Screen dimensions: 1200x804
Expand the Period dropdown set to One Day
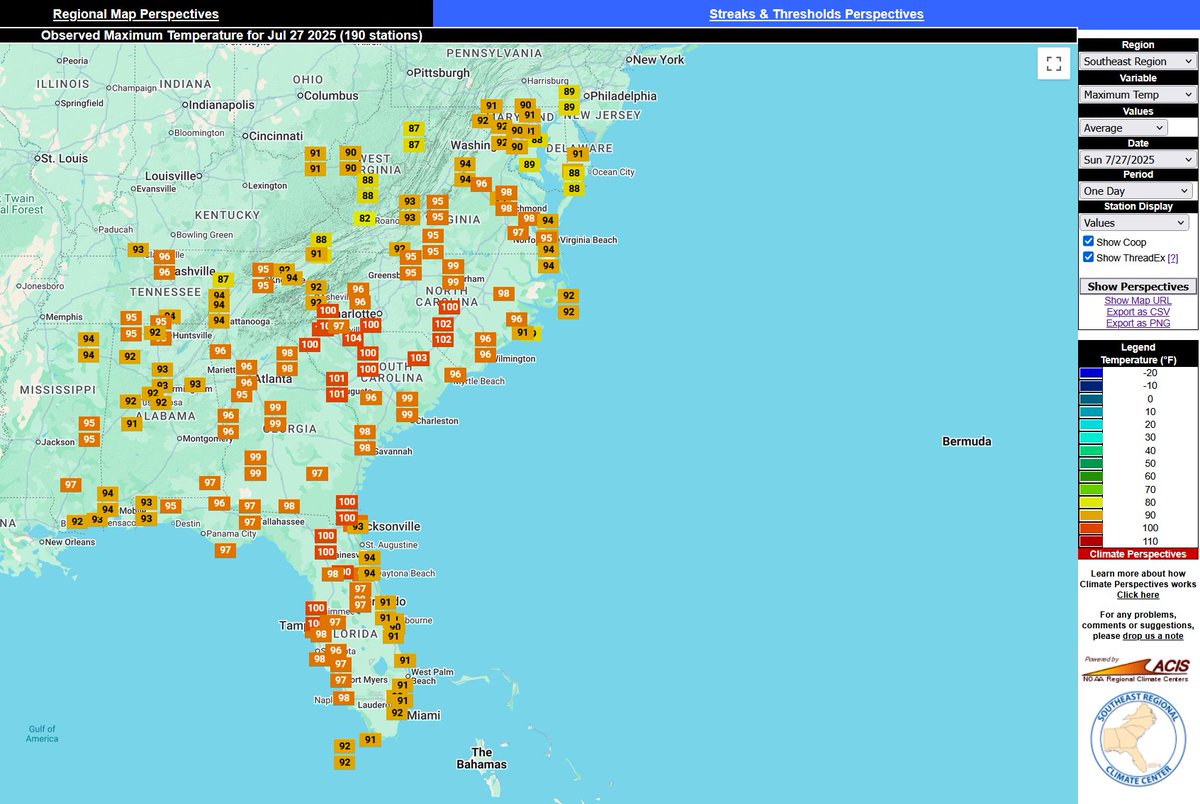pyautogui.click(x=1137, y=190)
